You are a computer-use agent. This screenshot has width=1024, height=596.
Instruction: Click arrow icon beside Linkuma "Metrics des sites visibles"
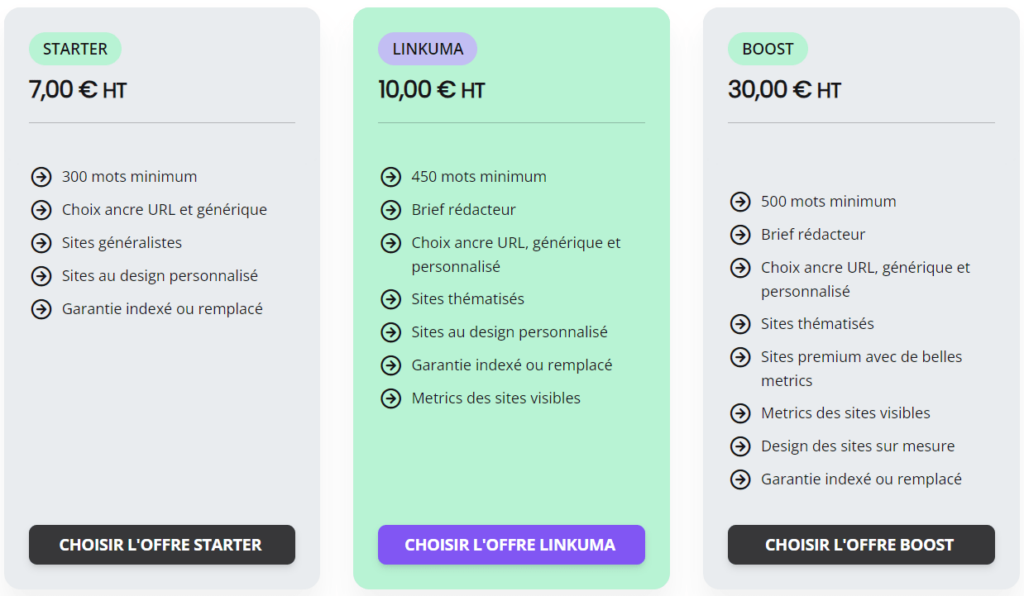tap(391, 398)
